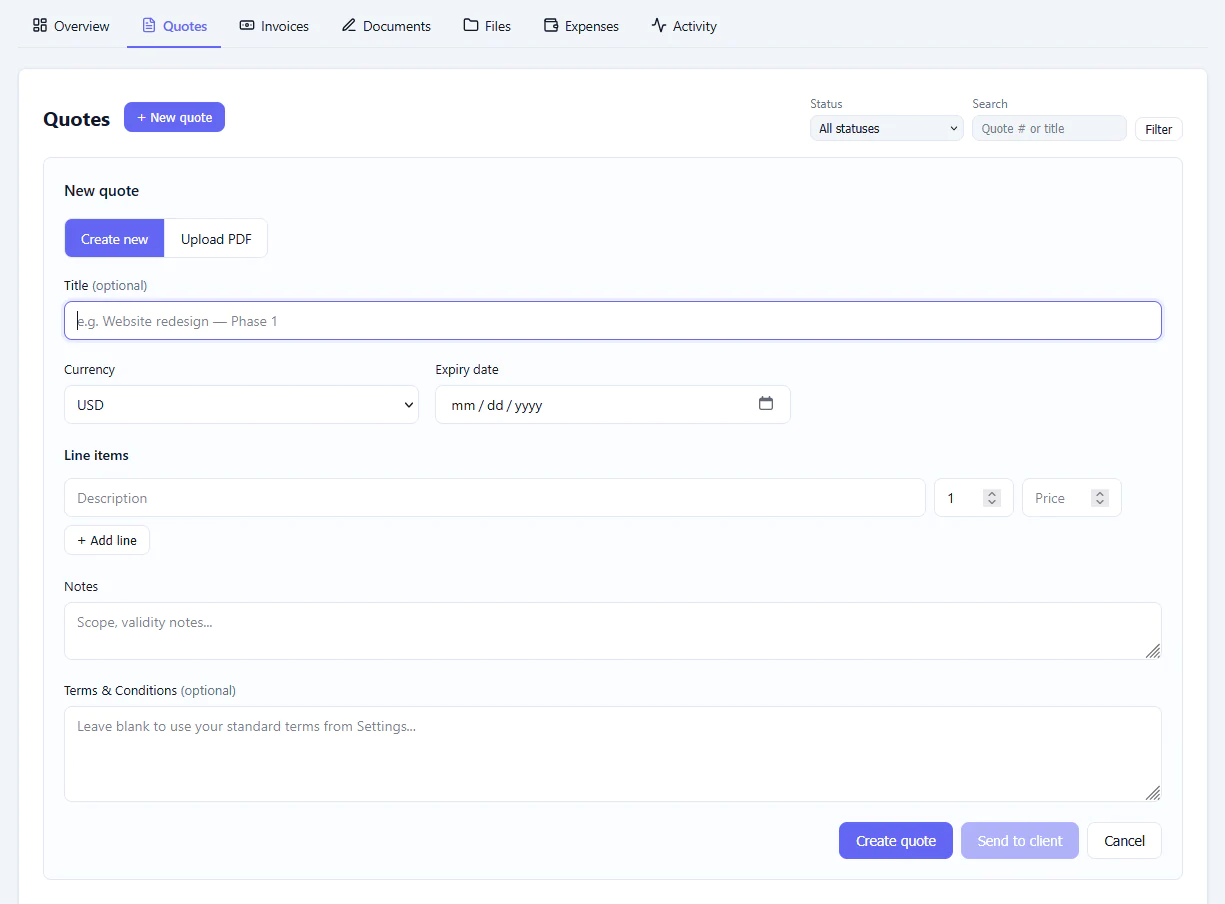Viewport: 1225px width, 904px height.
Task: Click the Activity pulse icon
Action: click(x=659, y=25)
